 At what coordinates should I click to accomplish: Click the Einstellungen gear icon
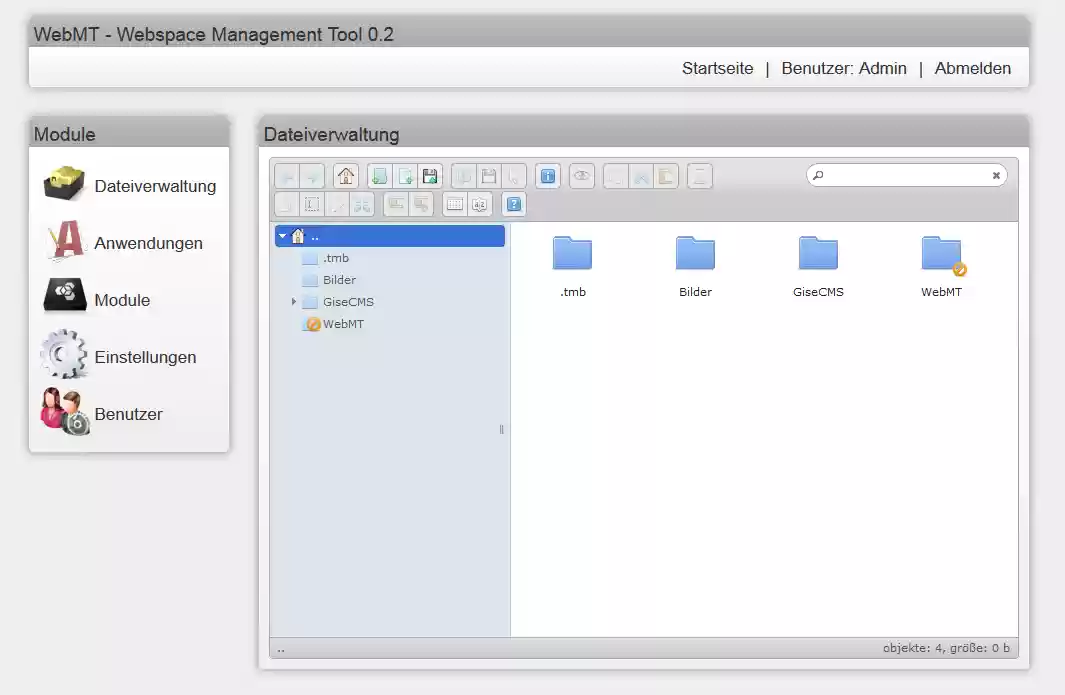pyautogui.click(x=64, y=354)
